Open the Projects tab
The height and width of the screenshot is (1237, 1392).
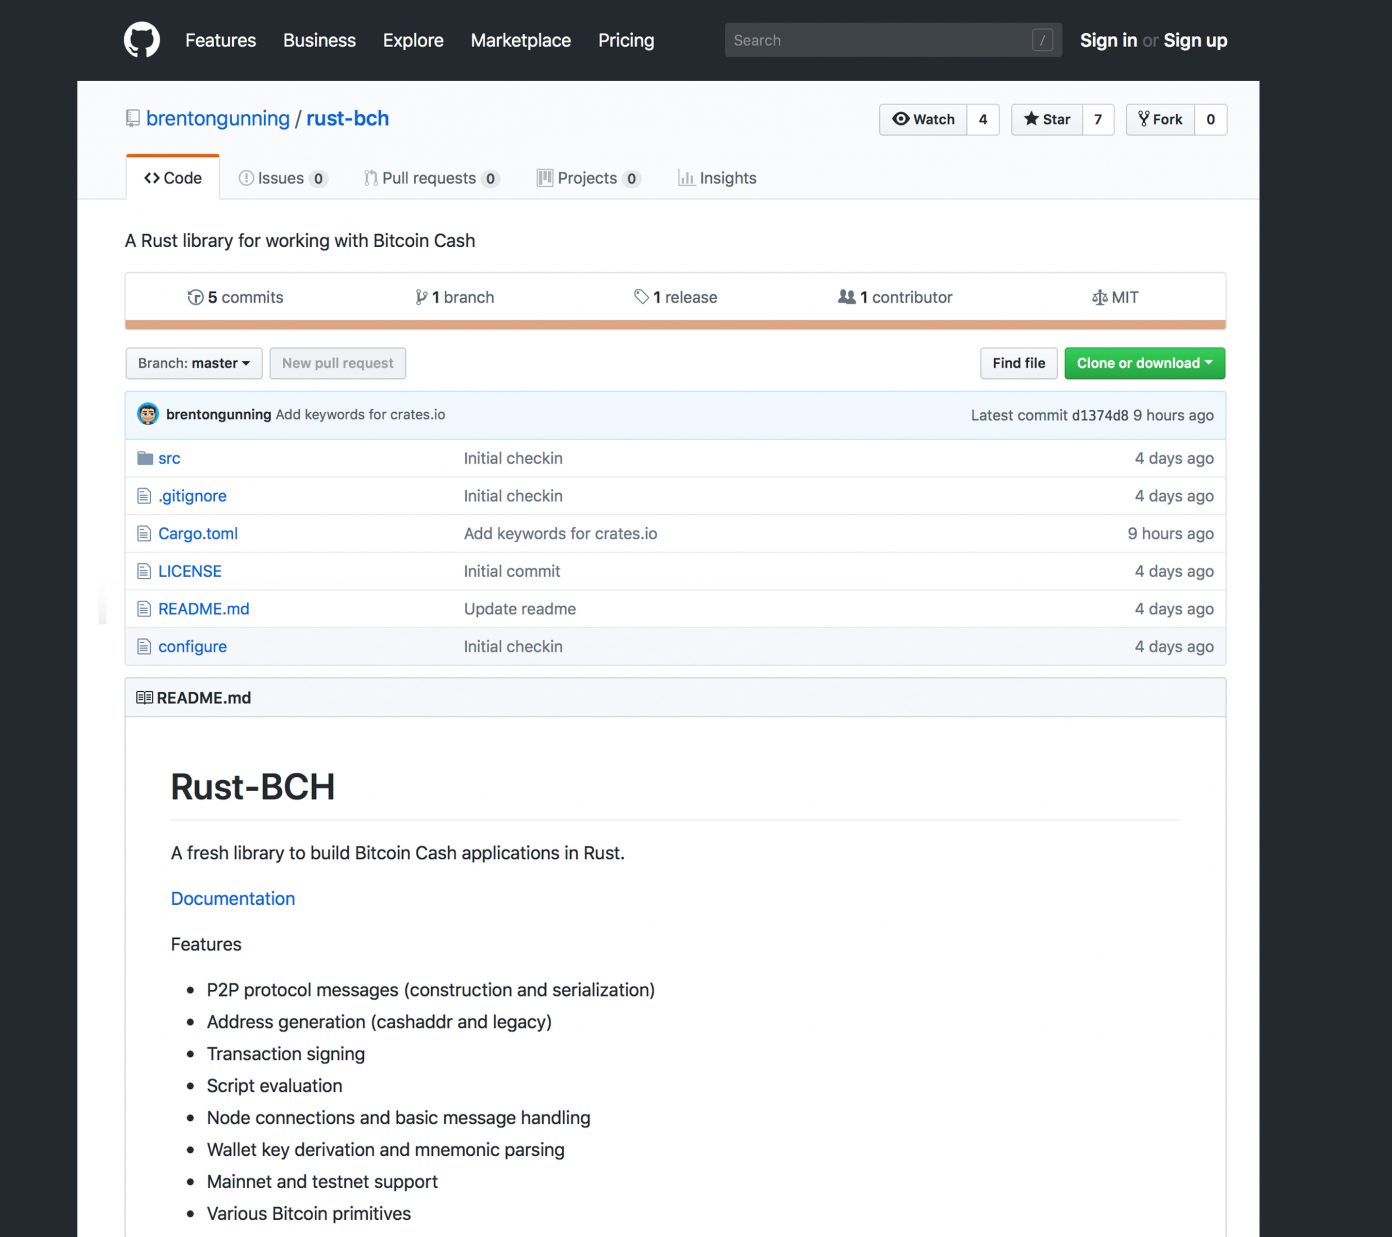[x=588, y=178]
